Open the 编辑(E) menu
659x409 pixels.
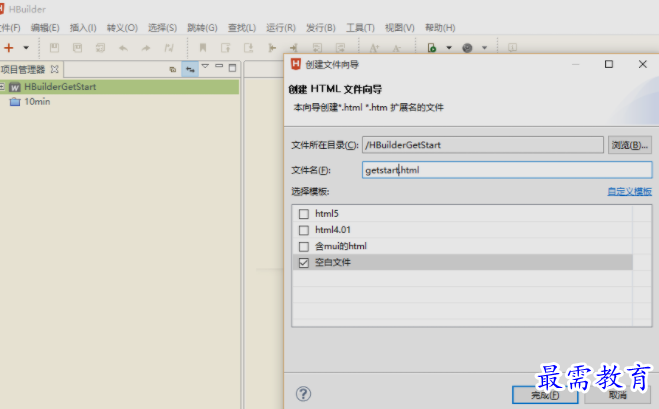point(45,28)
